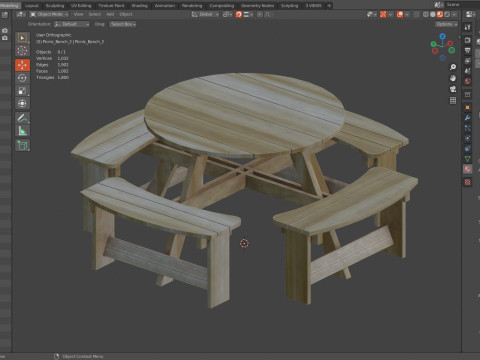Screen dimensions: 480x360
Task: Switch to the Geometry Nodes workspace tab
Action: coord(257,6)
